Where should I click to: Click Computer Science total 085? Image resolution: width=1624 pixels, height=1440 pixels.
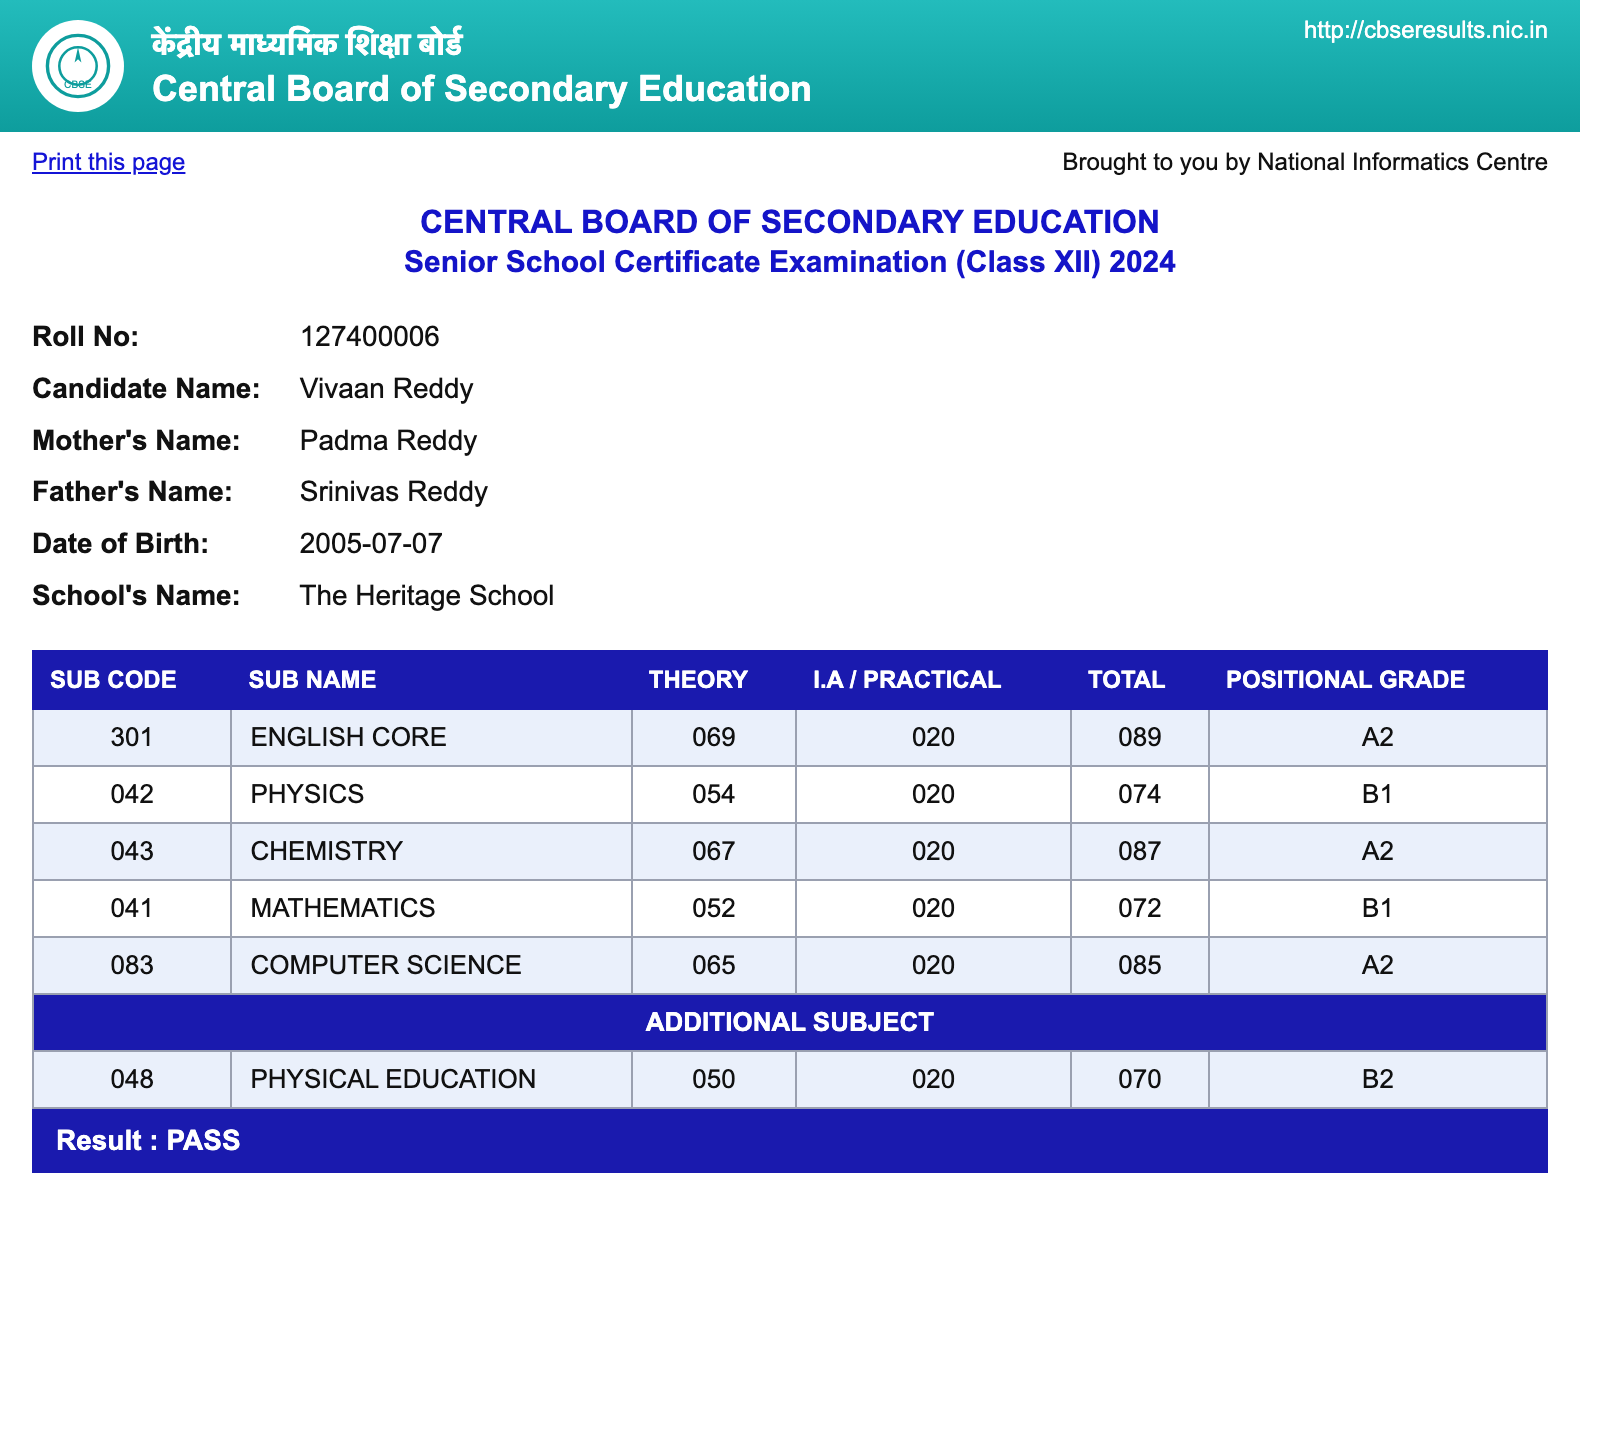pyautogui.click(x=1140, y=966)
